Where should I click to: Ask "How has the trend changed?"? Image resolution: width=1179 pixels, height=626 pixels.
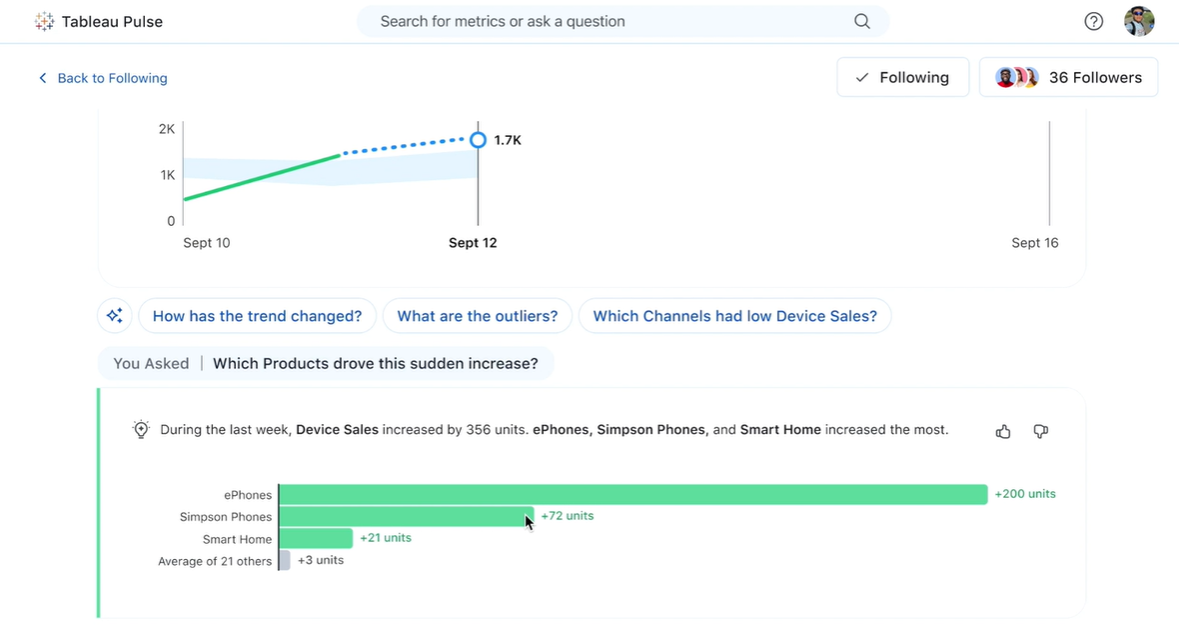[257, 316]
